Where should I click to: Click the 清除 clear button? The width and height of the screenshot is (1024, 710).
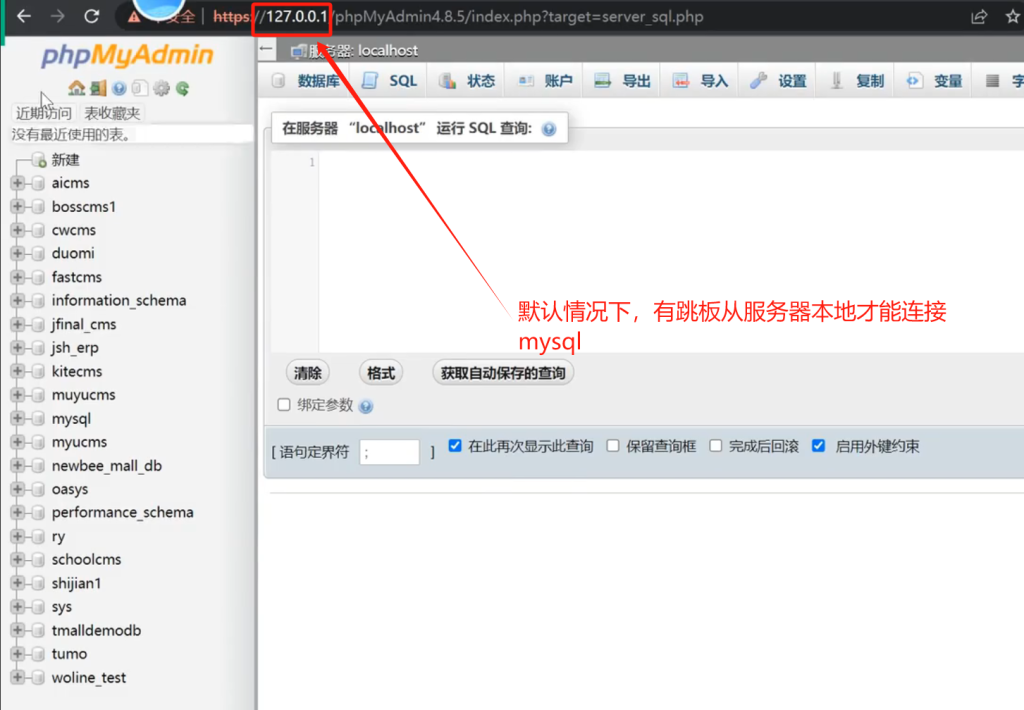pyautogui.click(x=308, y=373)
